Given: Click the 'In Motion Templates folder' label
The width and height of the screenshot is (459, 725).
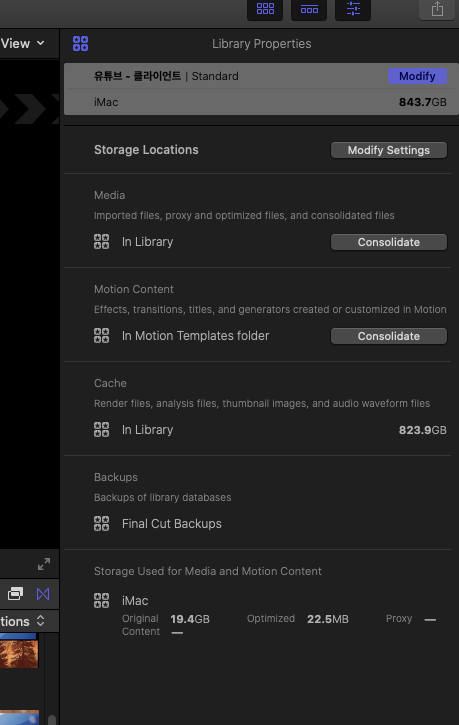Looking at the screenshot, I should 196,336.
